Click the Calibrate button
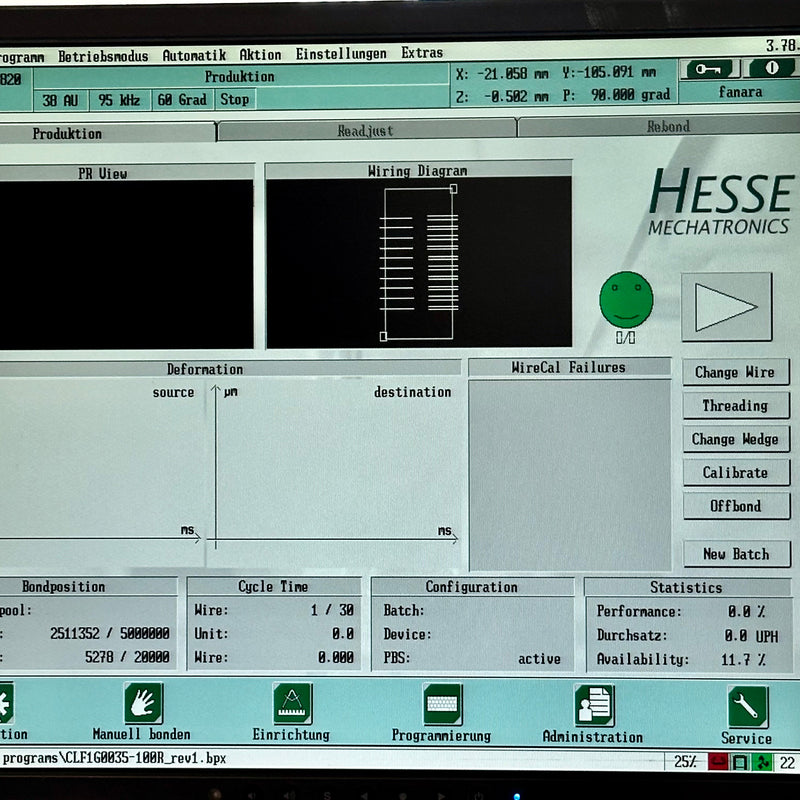This screenshot has width=800, height=800. (x=736, y=472)
